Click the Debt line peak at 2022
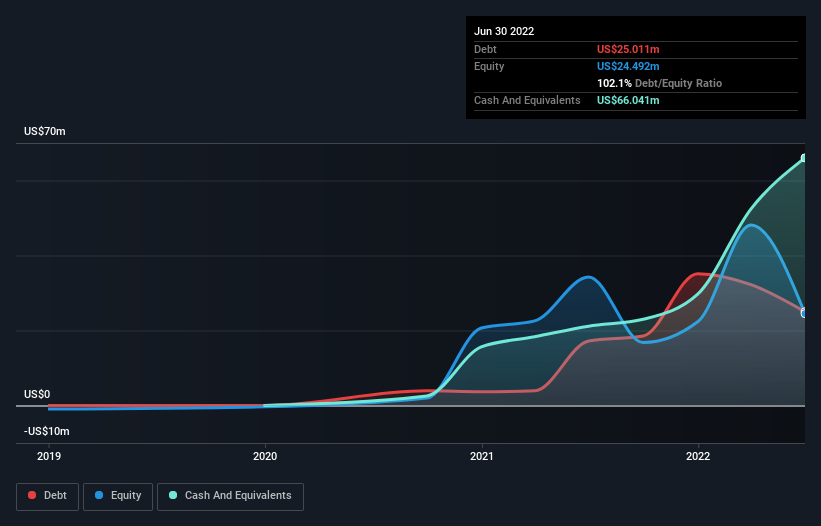This screenshot has width=821, height=526. [698, 274]
